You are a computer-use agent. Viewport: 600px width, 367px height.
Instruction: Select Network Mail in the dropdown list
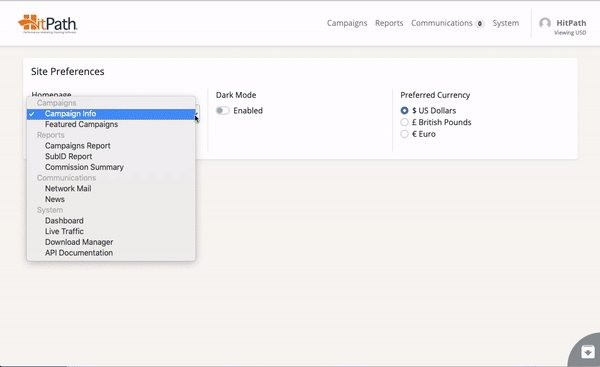coord(111,189)
